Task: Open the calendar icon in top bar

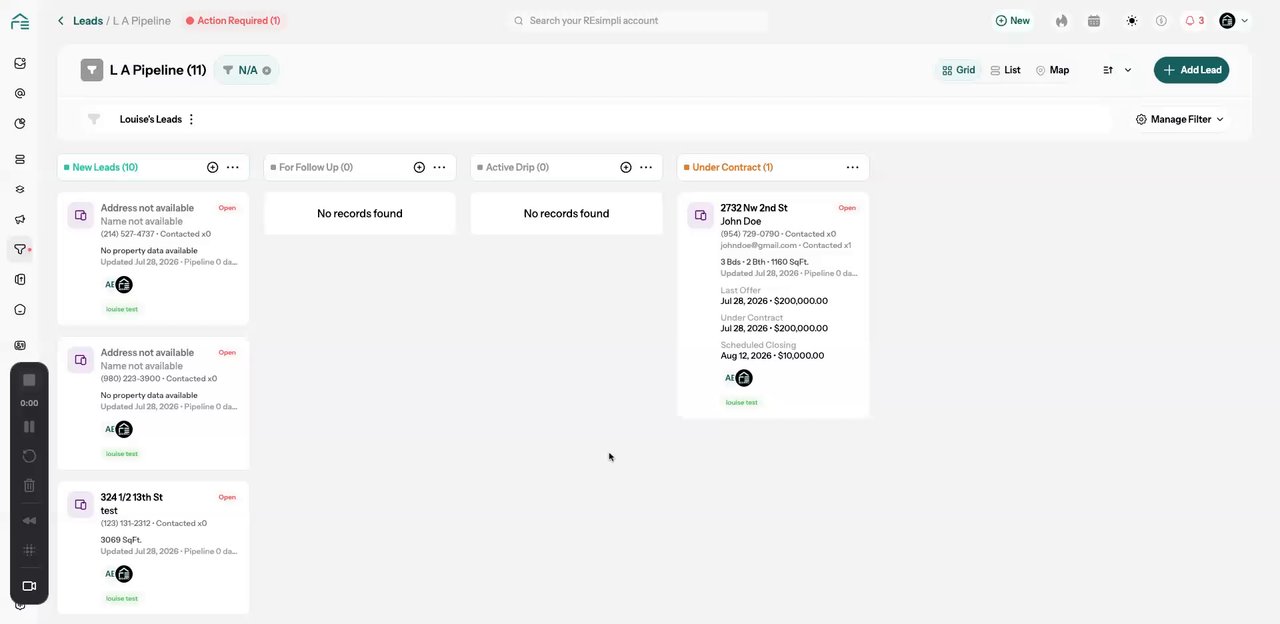Action: pos(1094,20)
